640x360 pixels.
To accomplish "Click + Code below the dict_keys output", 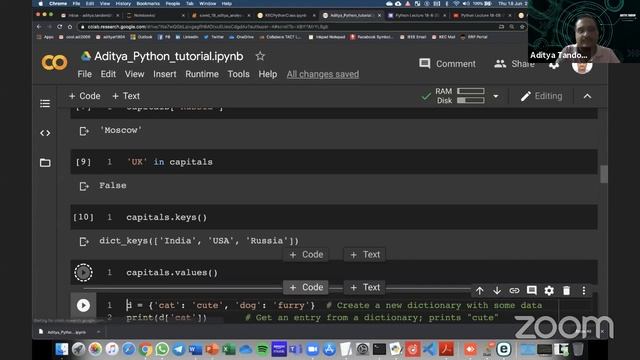I will (306, 255).
